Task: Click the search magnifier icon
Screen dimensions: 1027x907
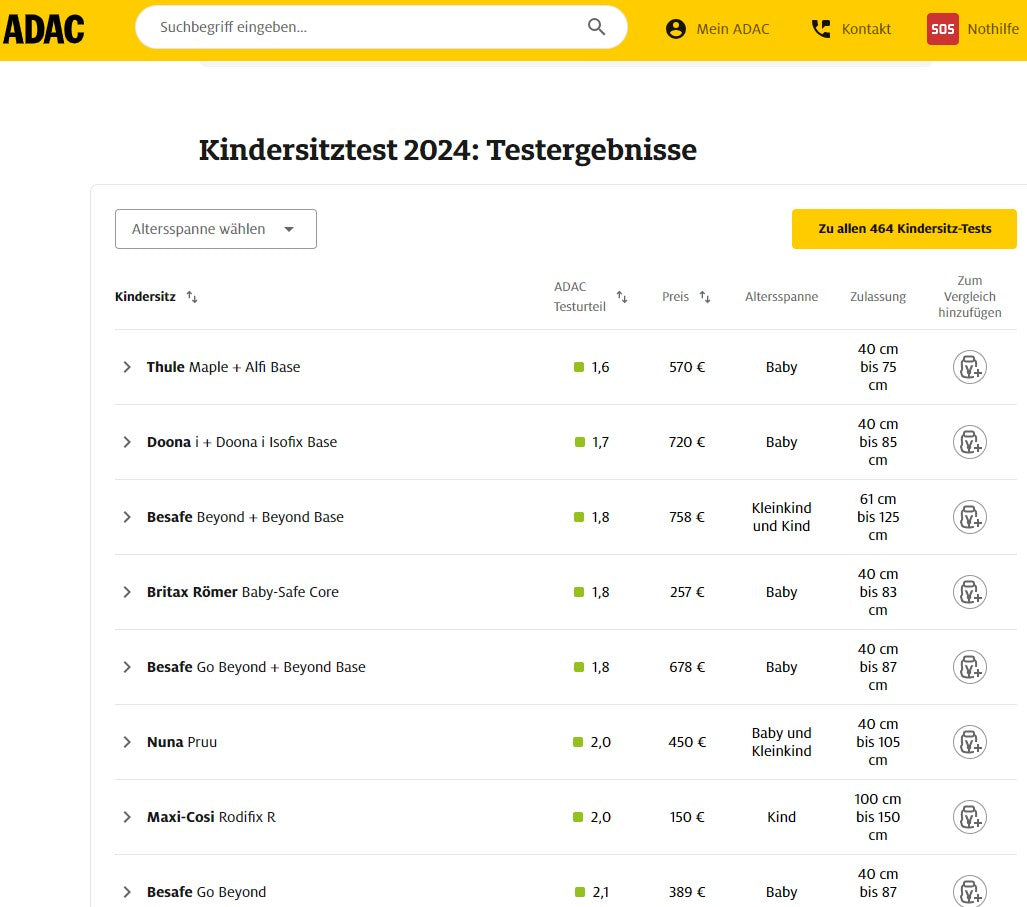Action: pyautogui.click(x=596, y=27)
